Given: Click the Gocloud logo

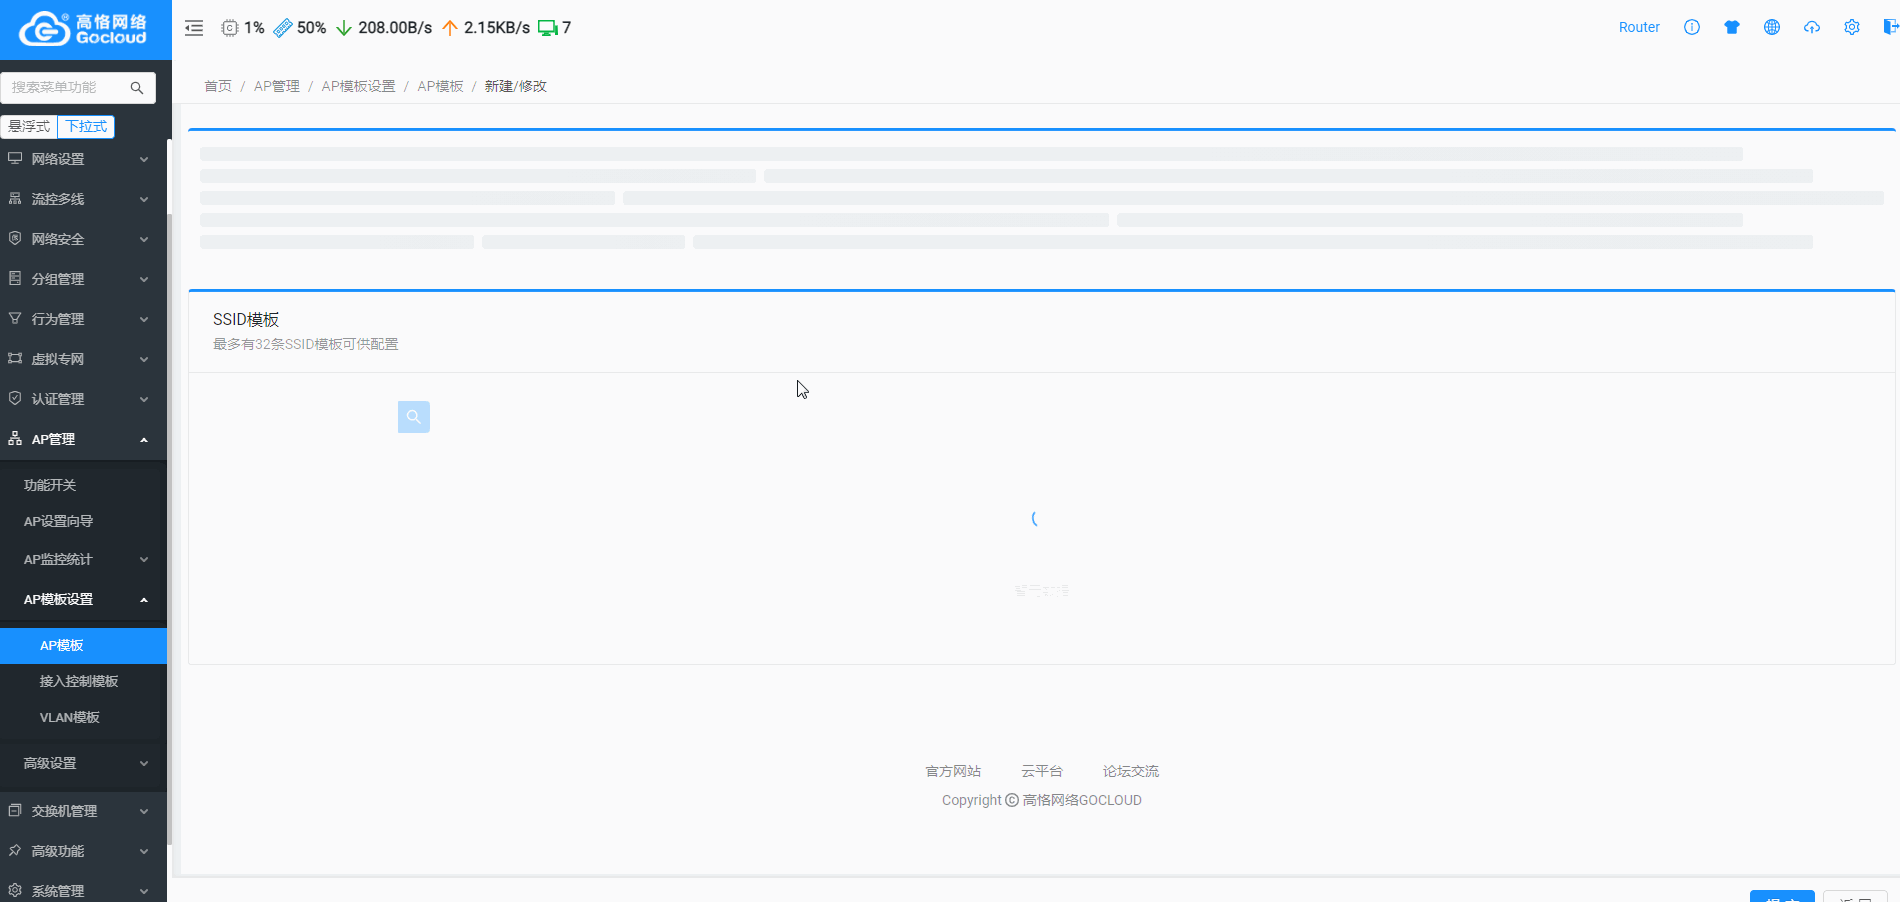Looking at the screenshot, I should (x=84, y=29).
